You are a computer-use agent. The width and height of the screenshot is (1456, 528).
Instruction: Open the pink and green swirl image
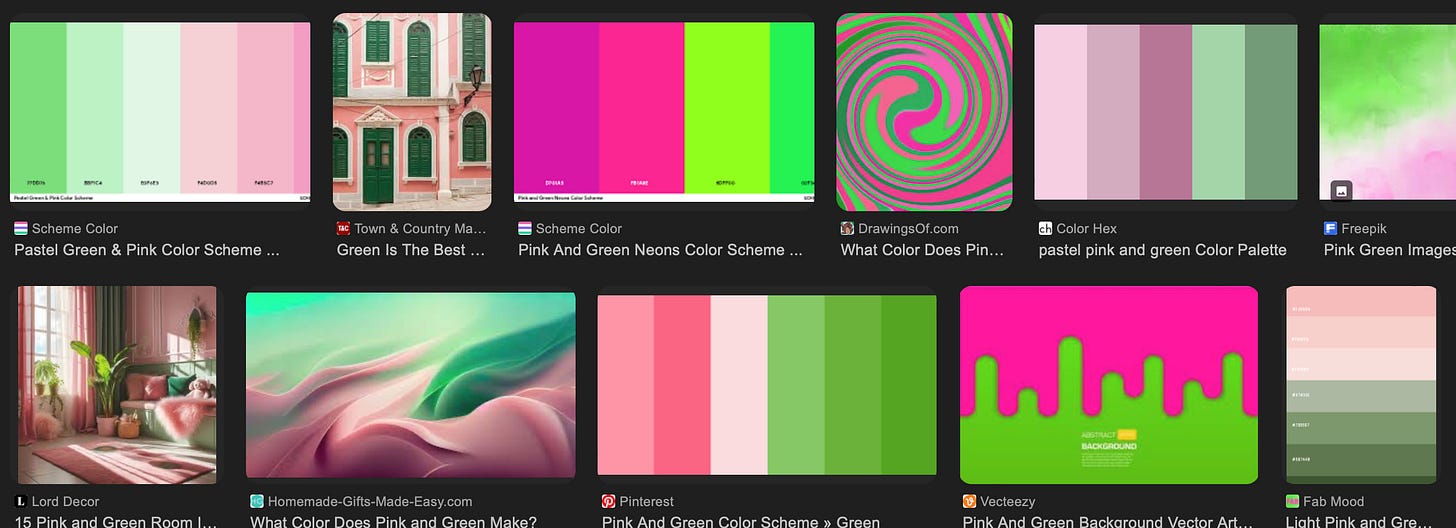(924, 112)
